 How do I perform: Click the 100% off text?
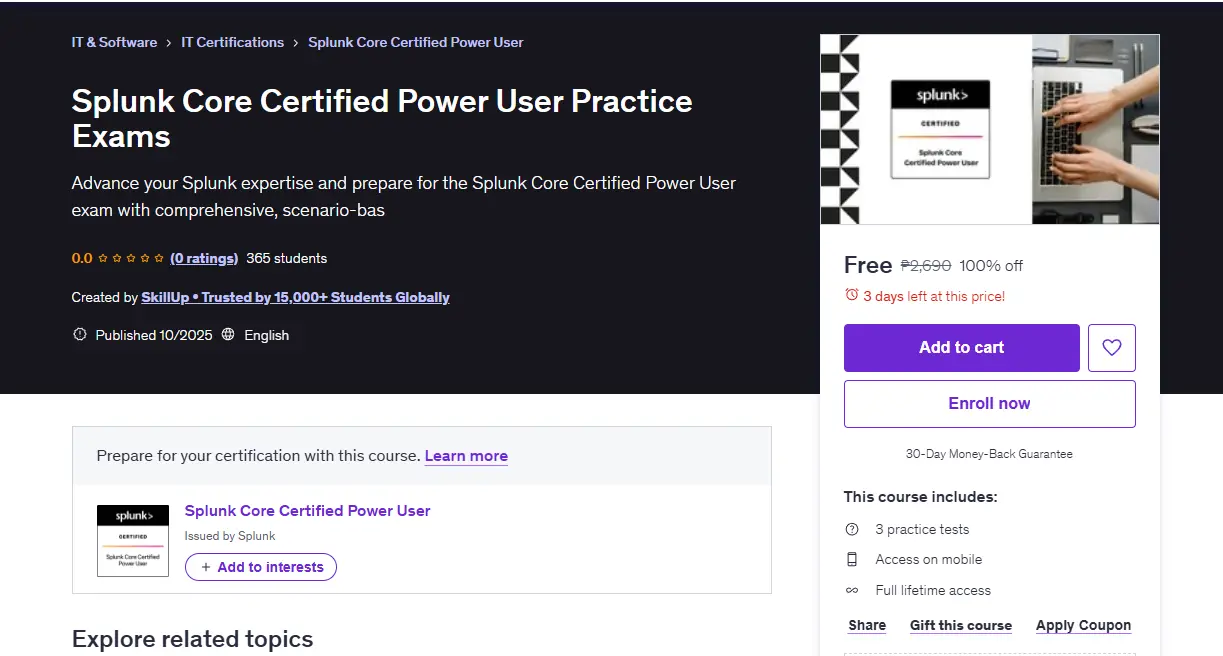(991, 266)
